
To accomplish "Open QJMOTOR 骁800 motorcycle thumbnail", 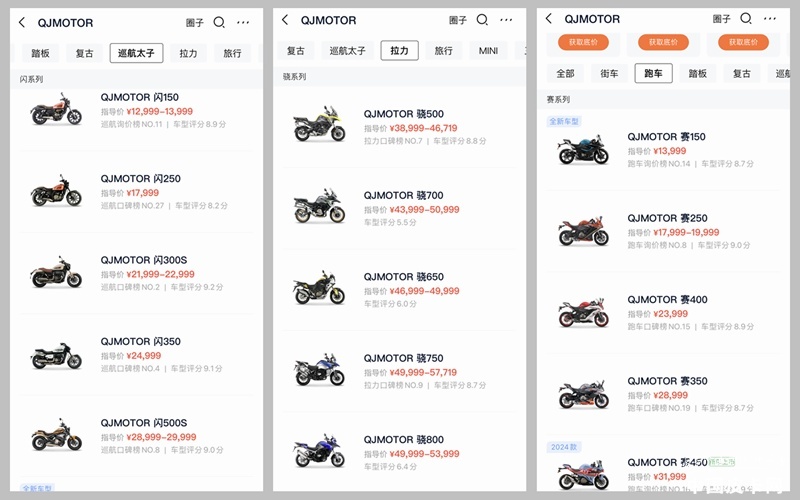I will 319,451.
